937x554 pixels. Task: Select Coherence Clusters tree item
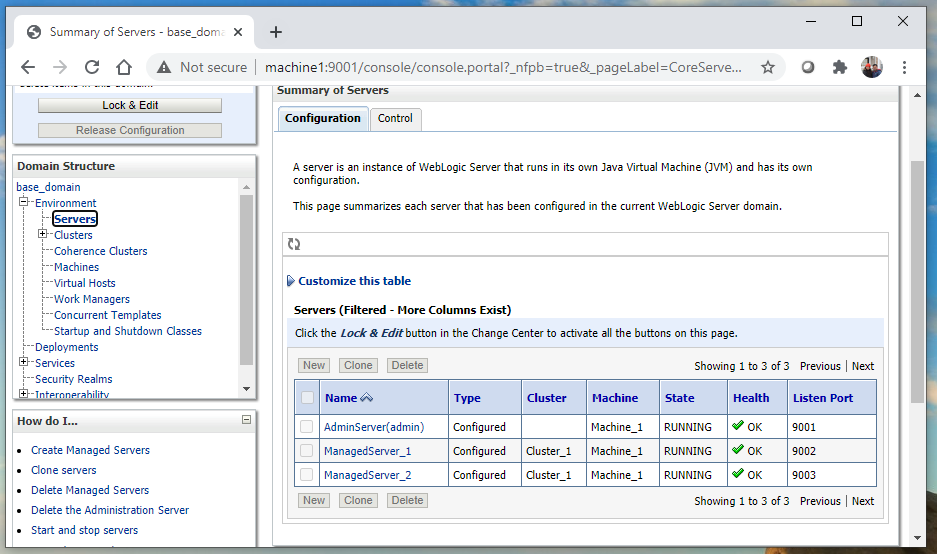(100, 251)
